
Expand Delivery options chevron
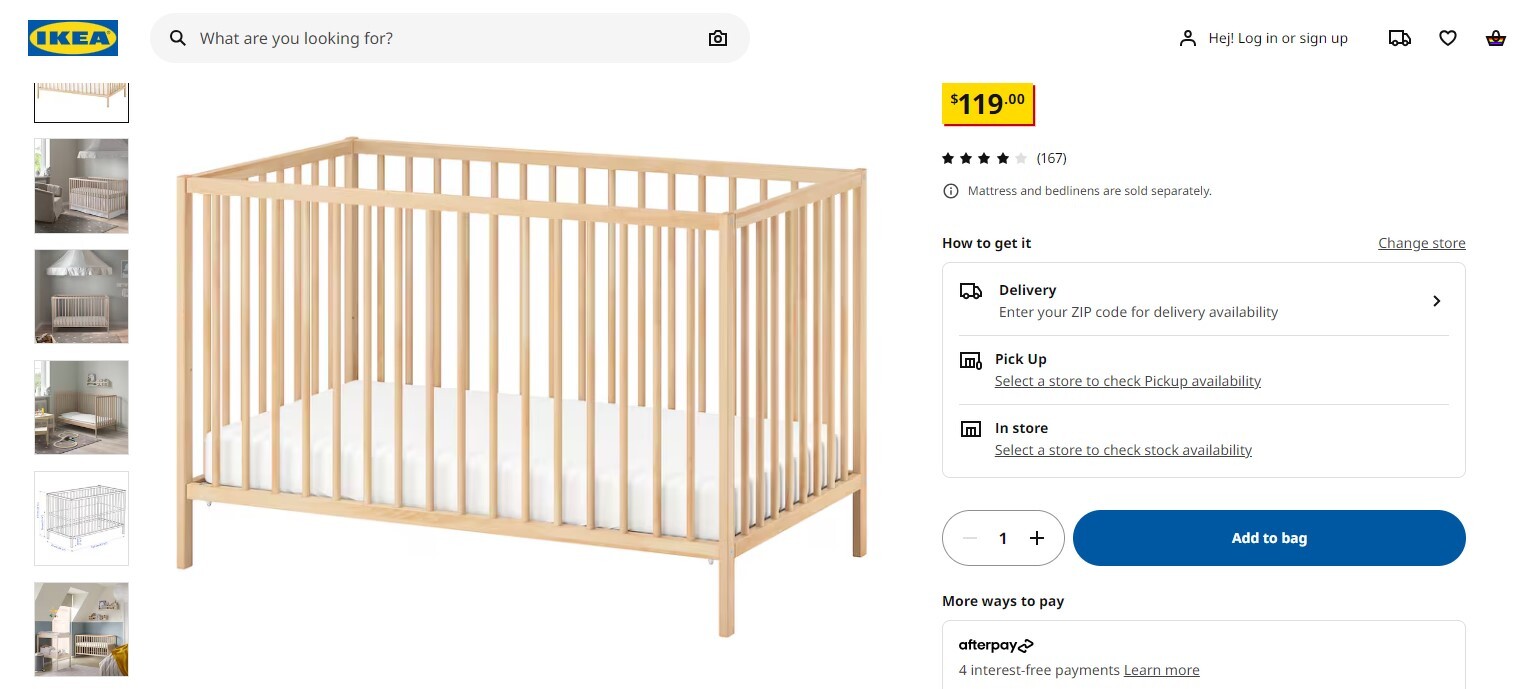(1436, 301)
